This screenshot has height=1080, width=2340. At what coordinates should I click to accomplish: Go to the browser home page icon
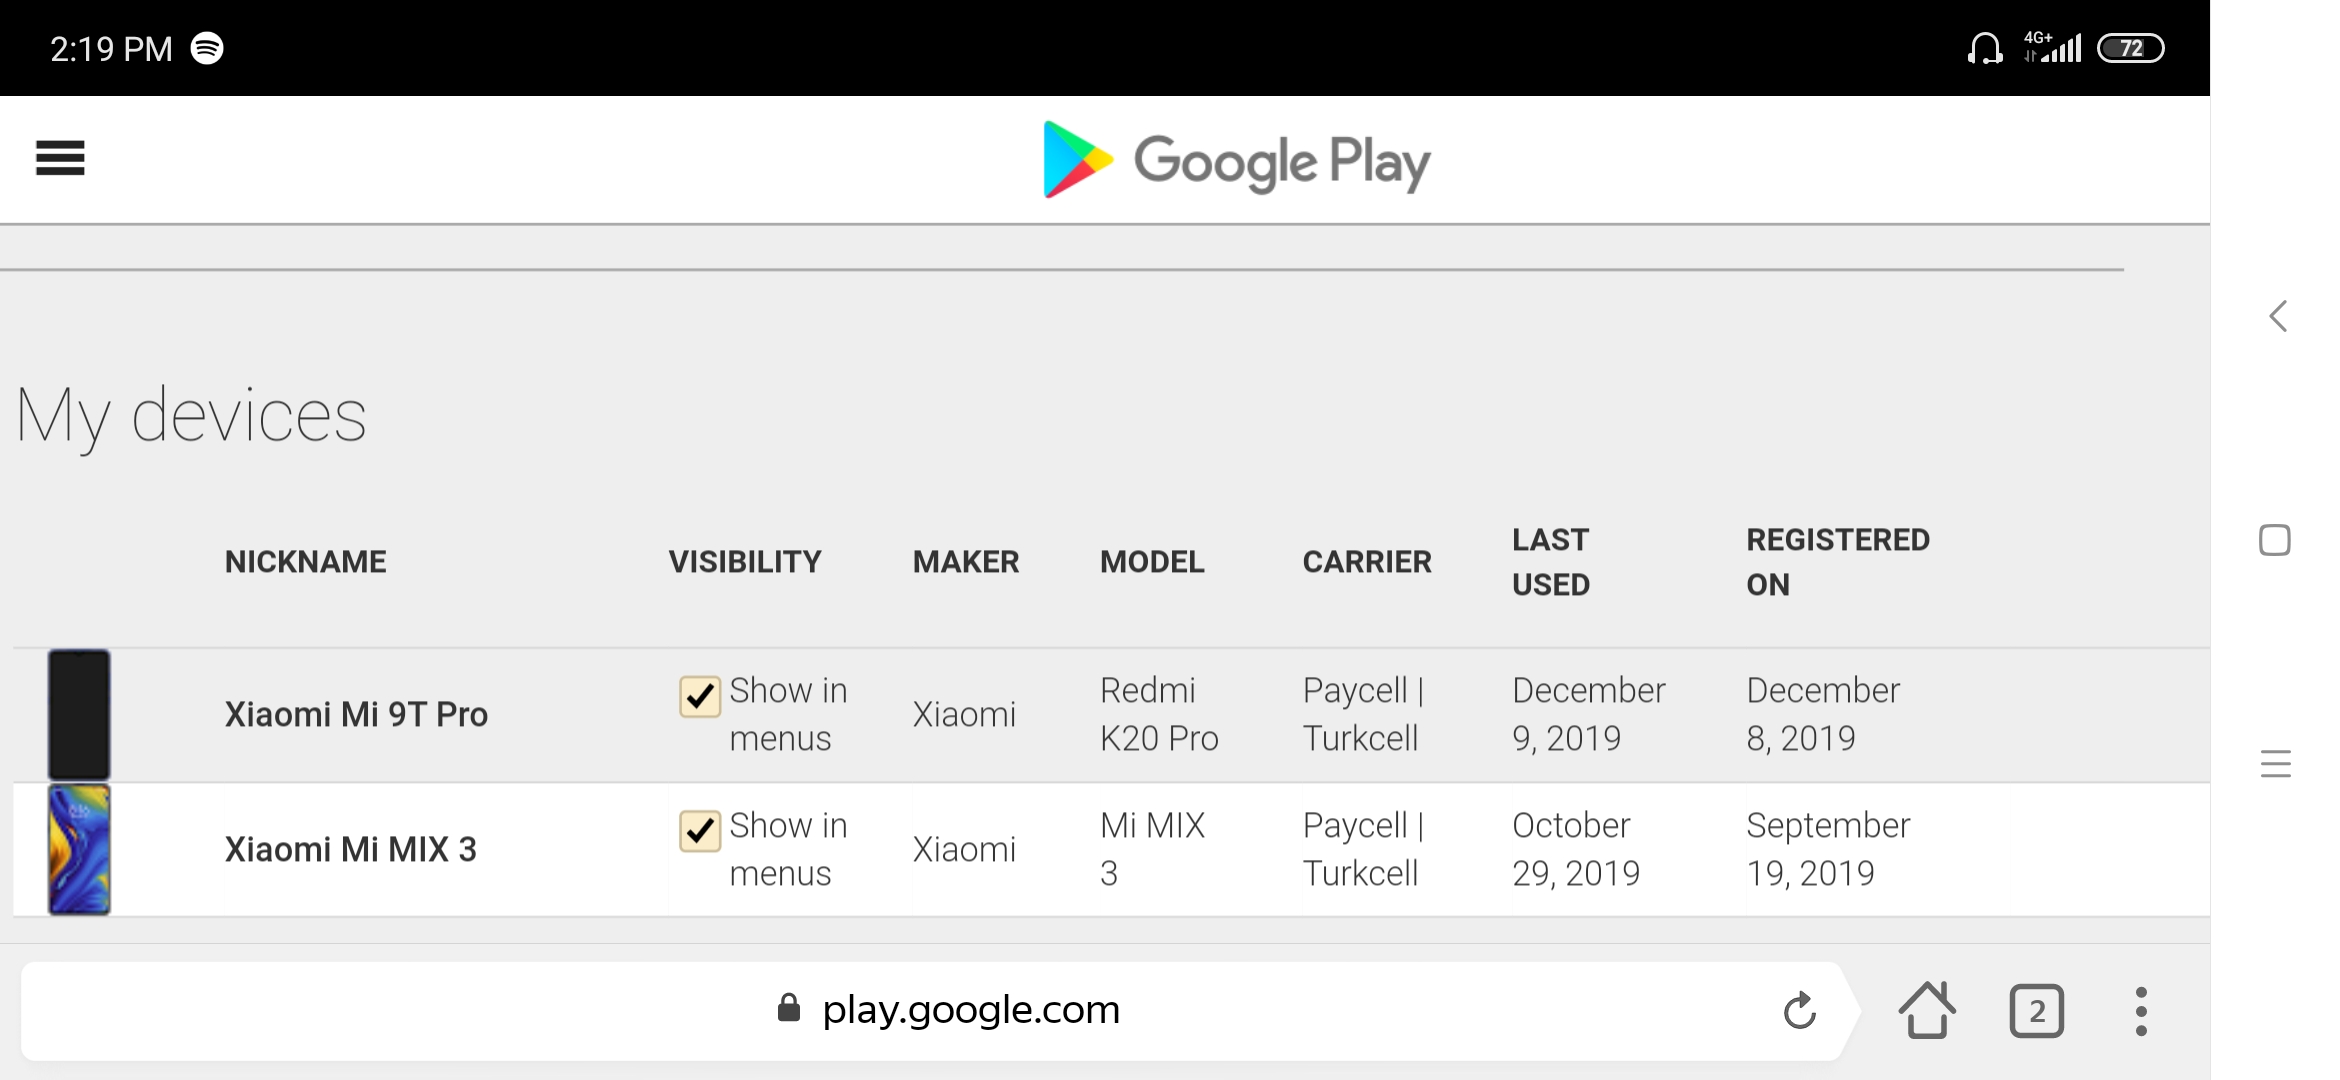point(1927,1010)
